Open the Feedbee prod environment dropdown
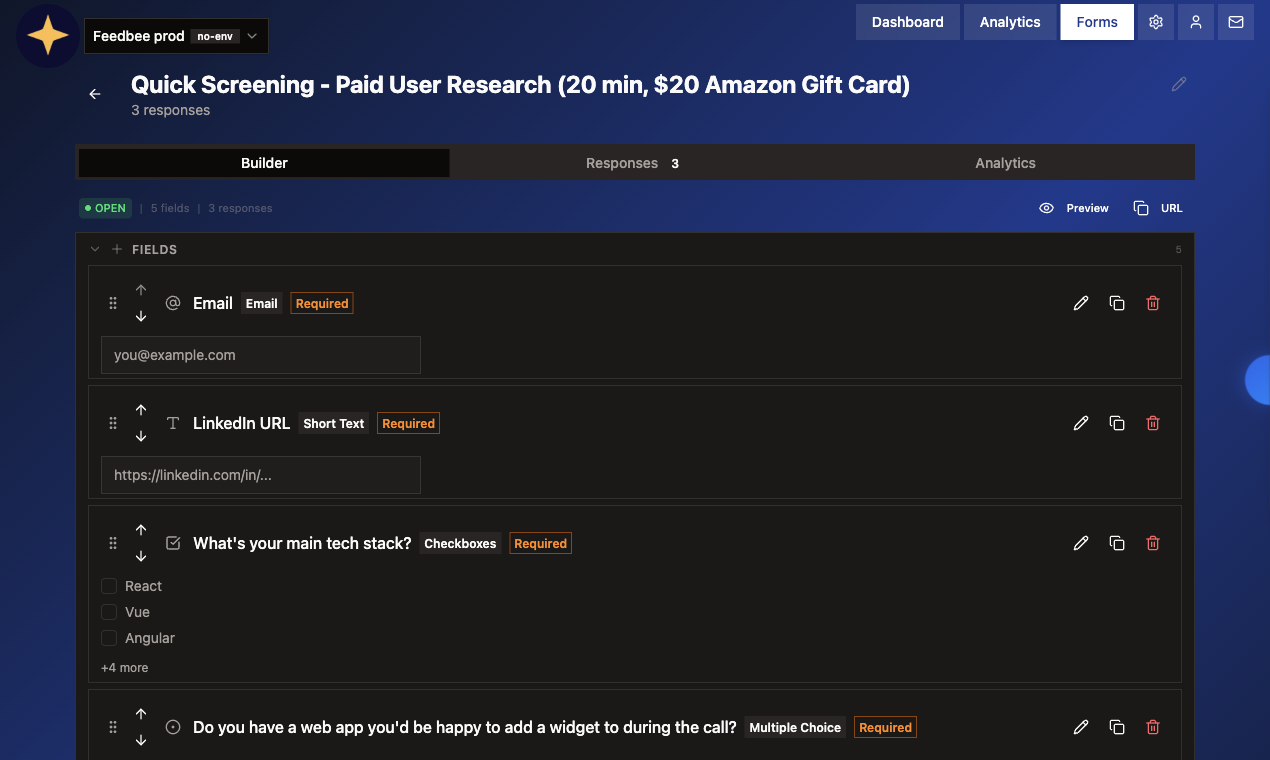 tap(176, 36)
